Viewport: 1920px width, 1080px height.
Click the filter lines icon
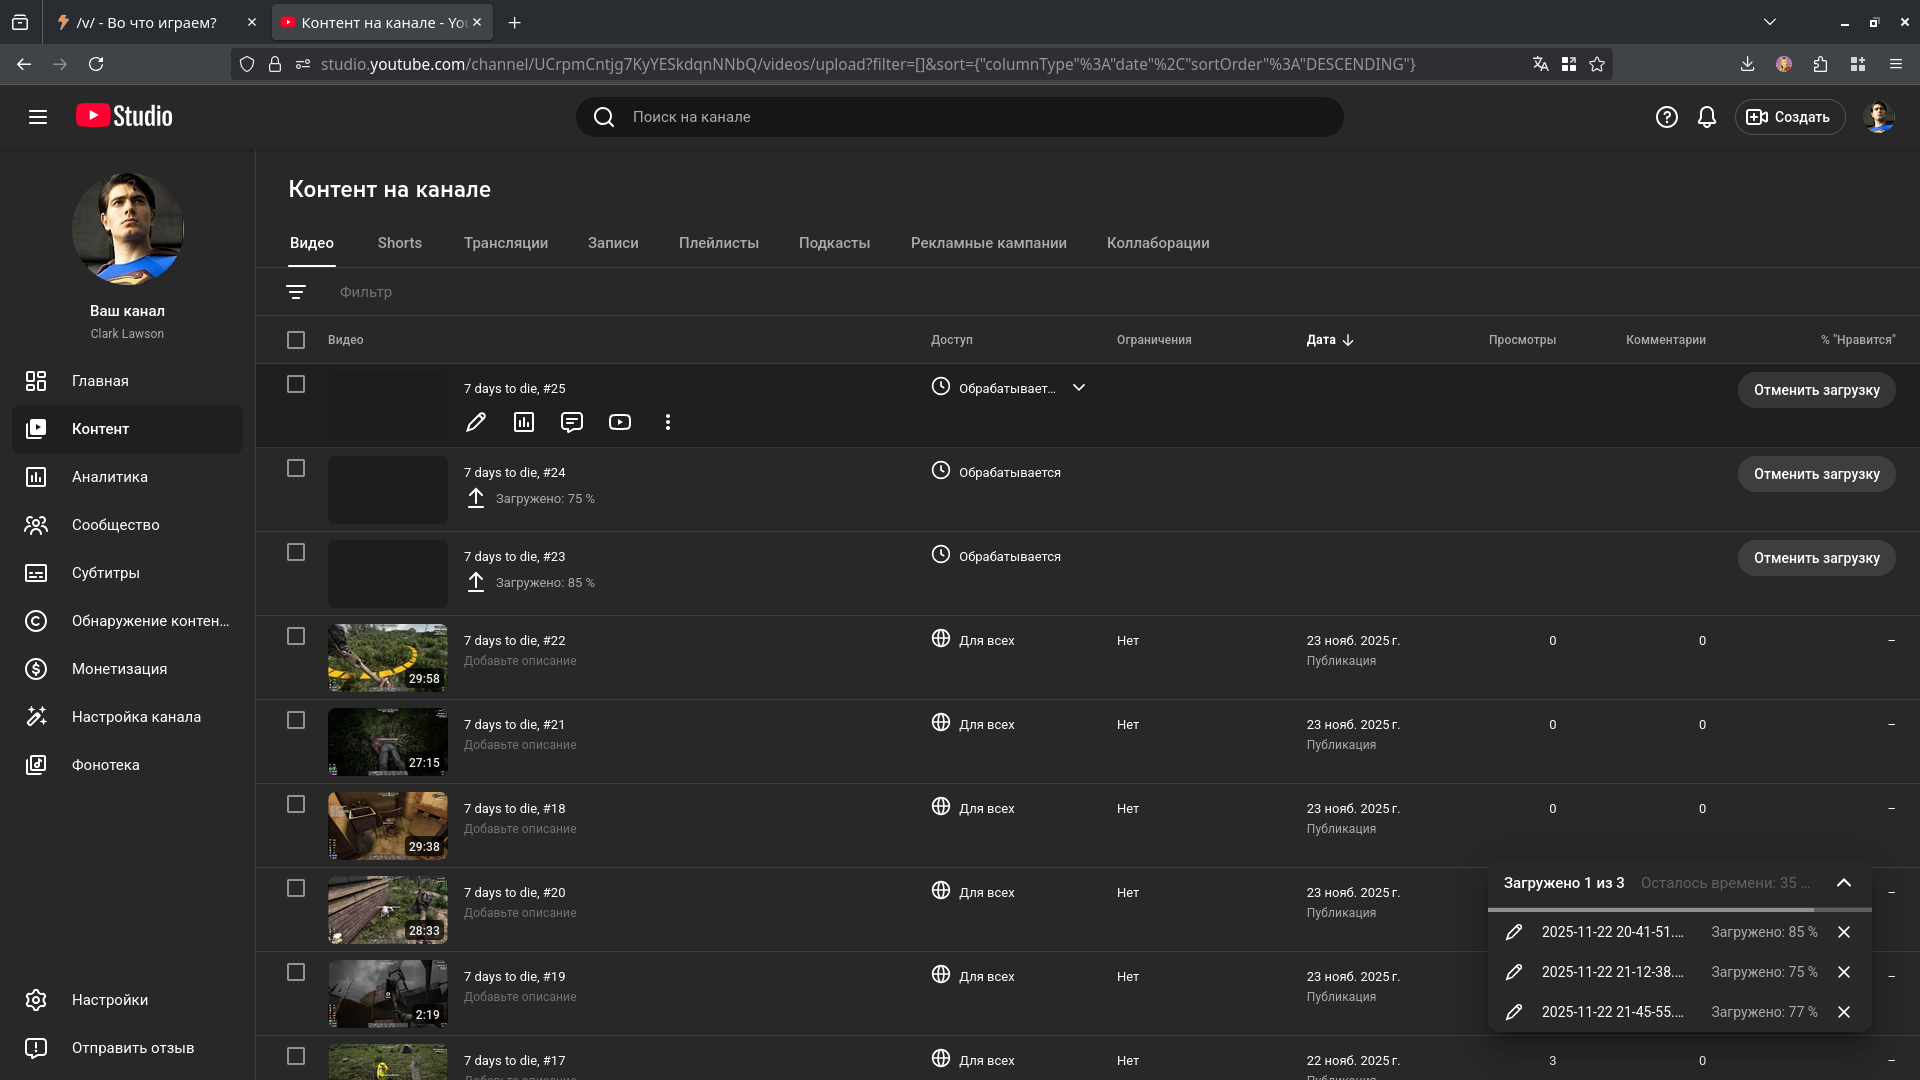point(296,292)
